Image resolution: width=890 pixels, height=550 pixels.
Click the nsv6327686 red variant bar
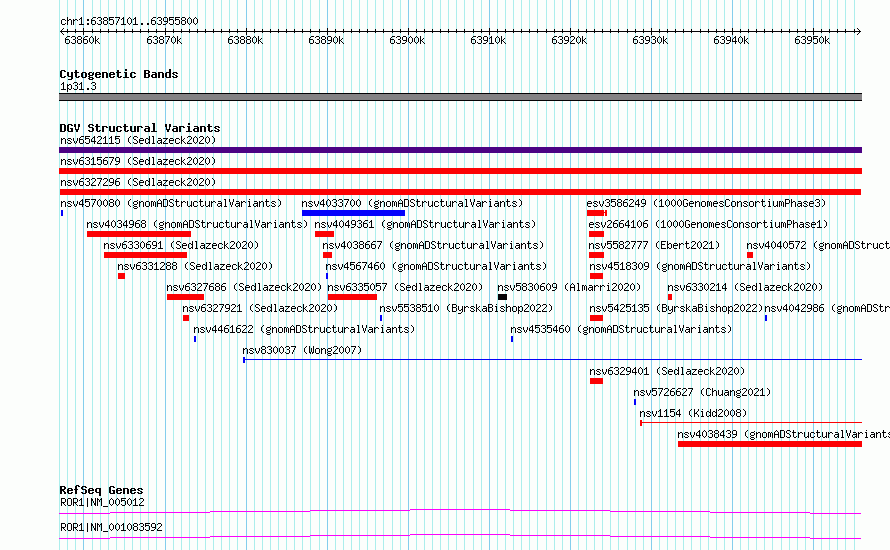(x=185, y=297)
